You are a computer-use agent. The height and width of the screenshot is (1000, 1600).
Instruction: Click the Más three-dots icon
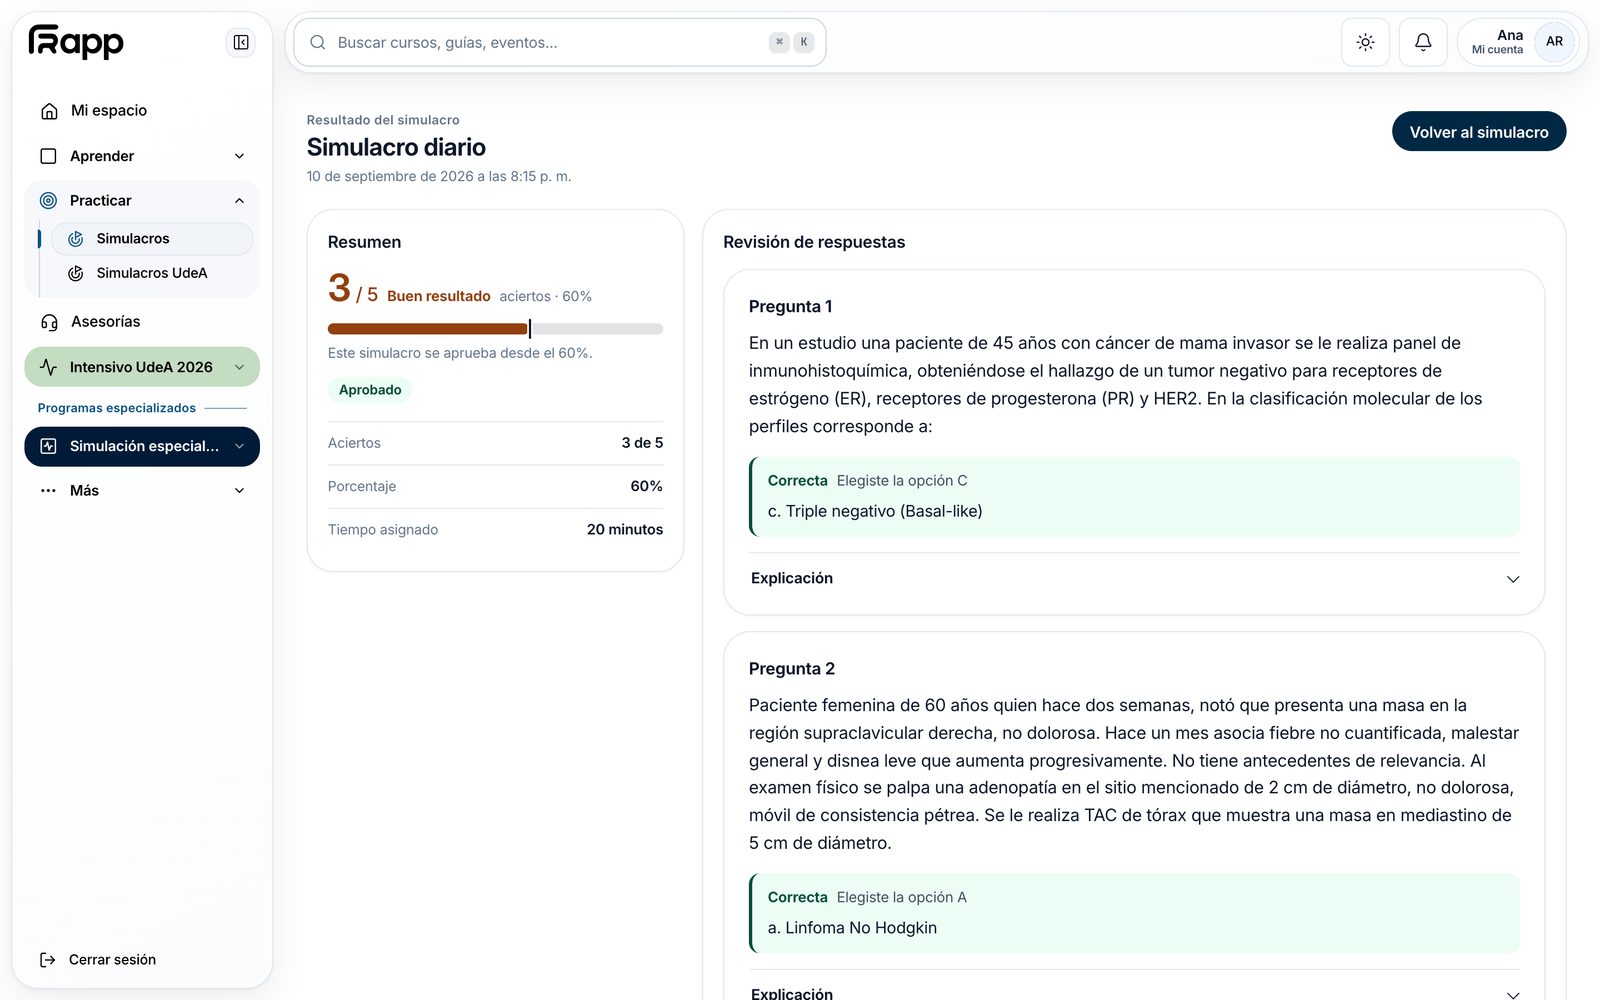(x=48, y=491)
